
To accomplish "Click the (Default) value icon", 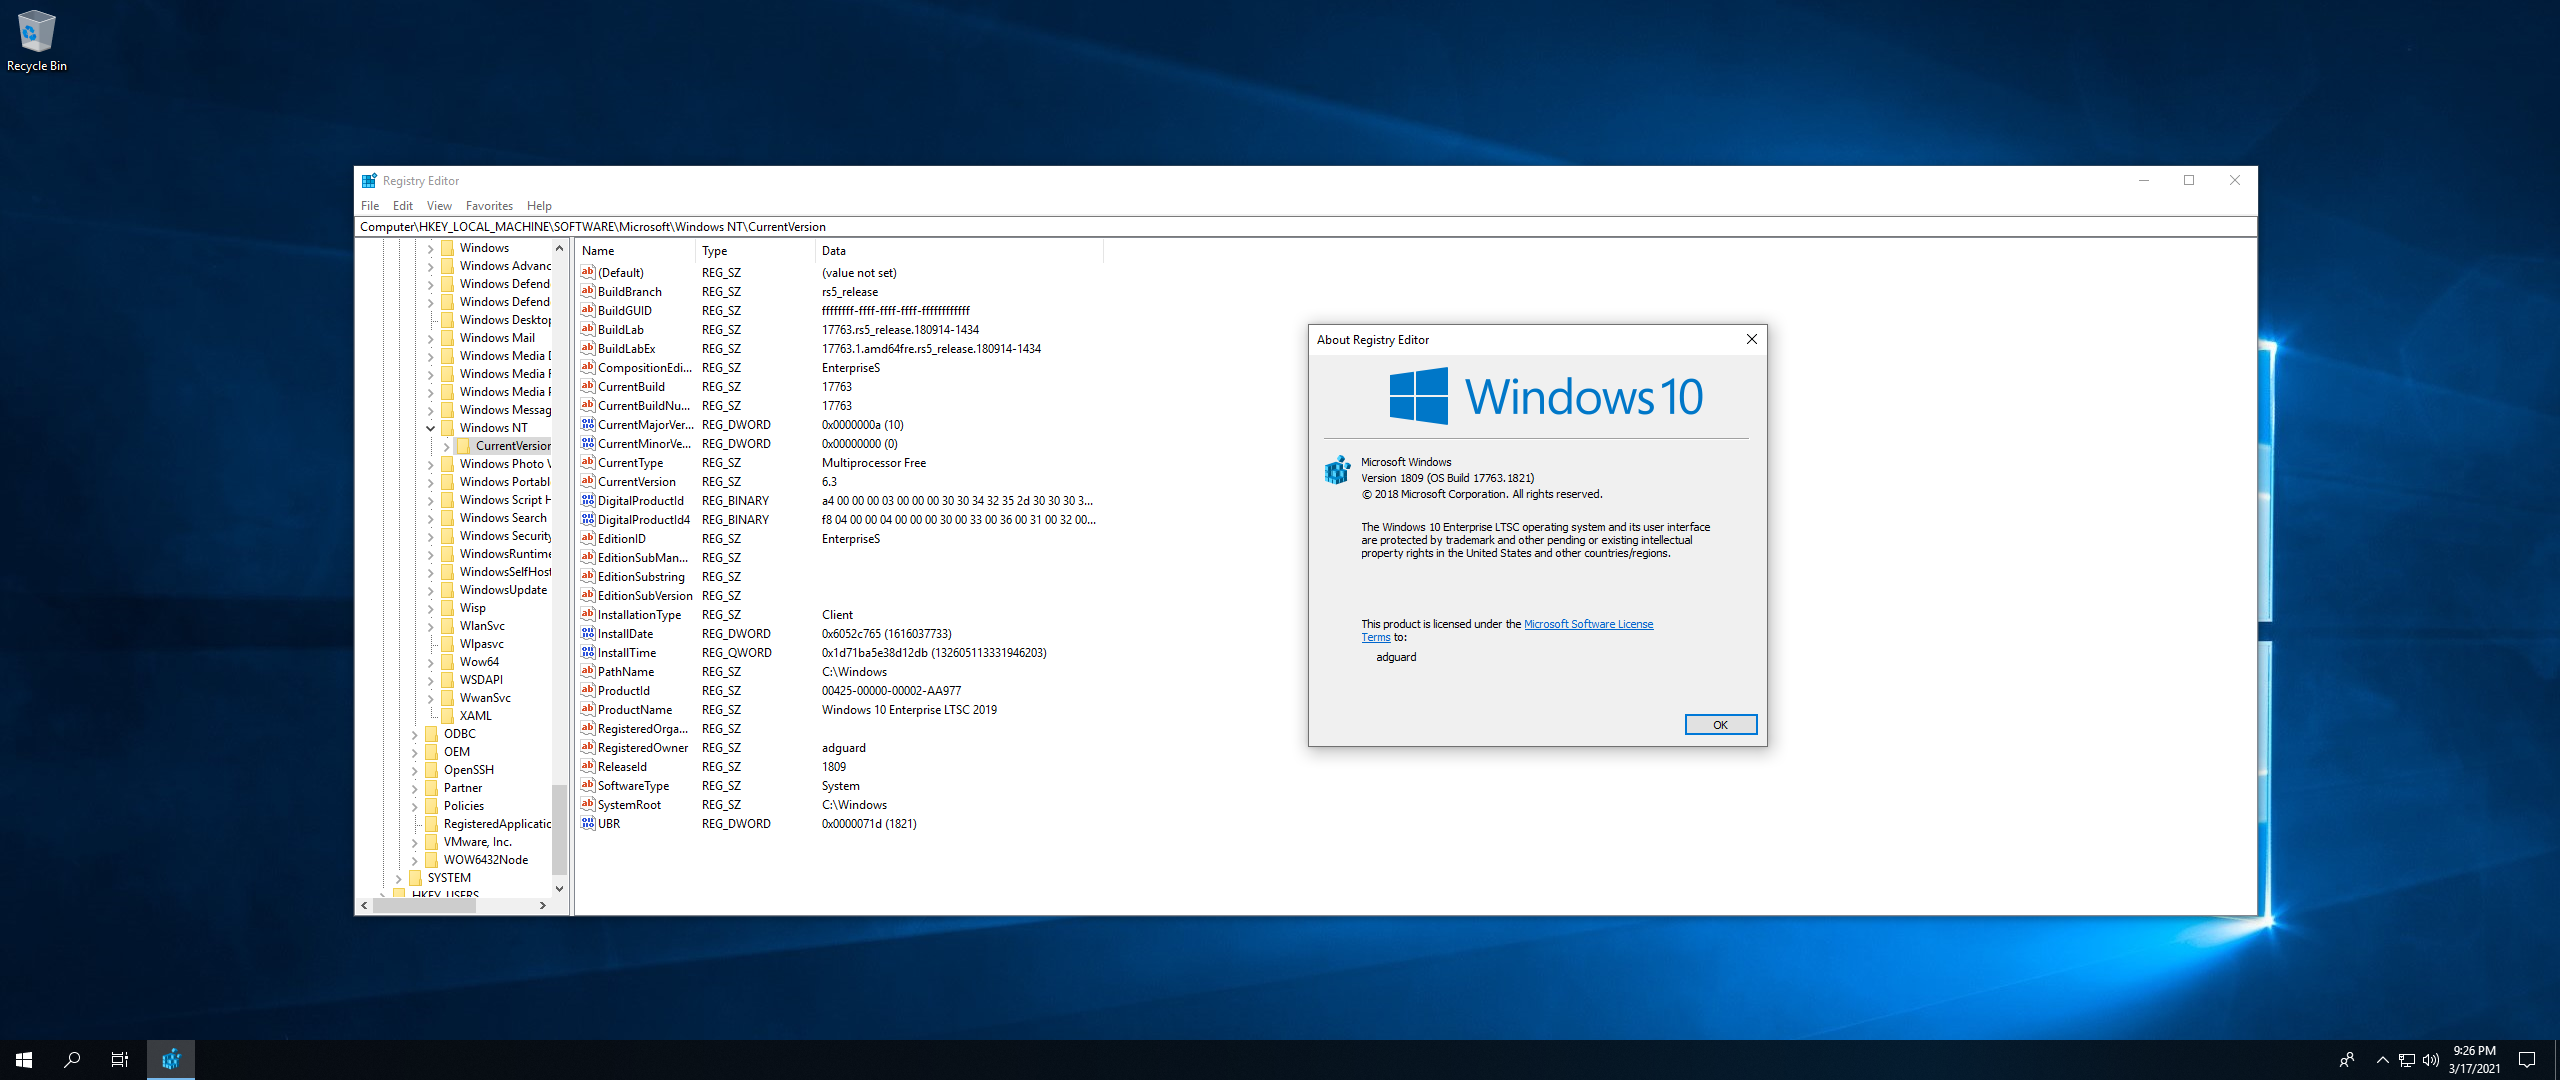I will (588, 272).
